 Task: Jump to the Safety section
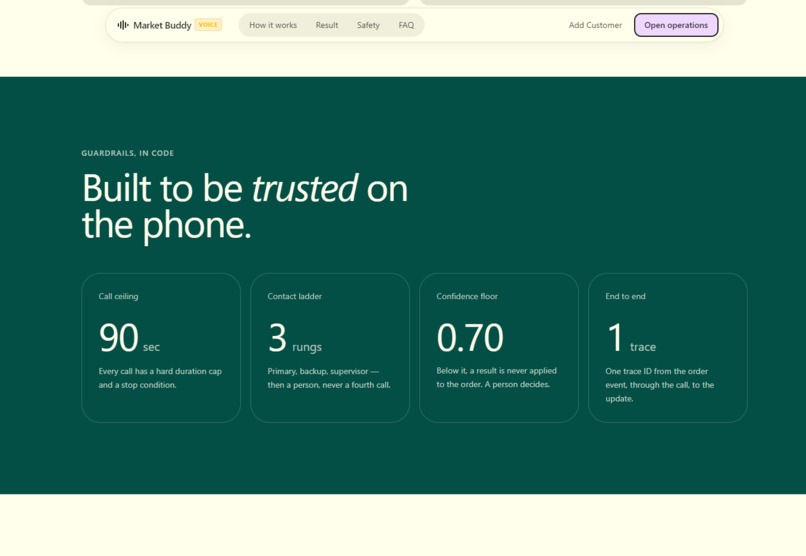[x=368, y=25]
